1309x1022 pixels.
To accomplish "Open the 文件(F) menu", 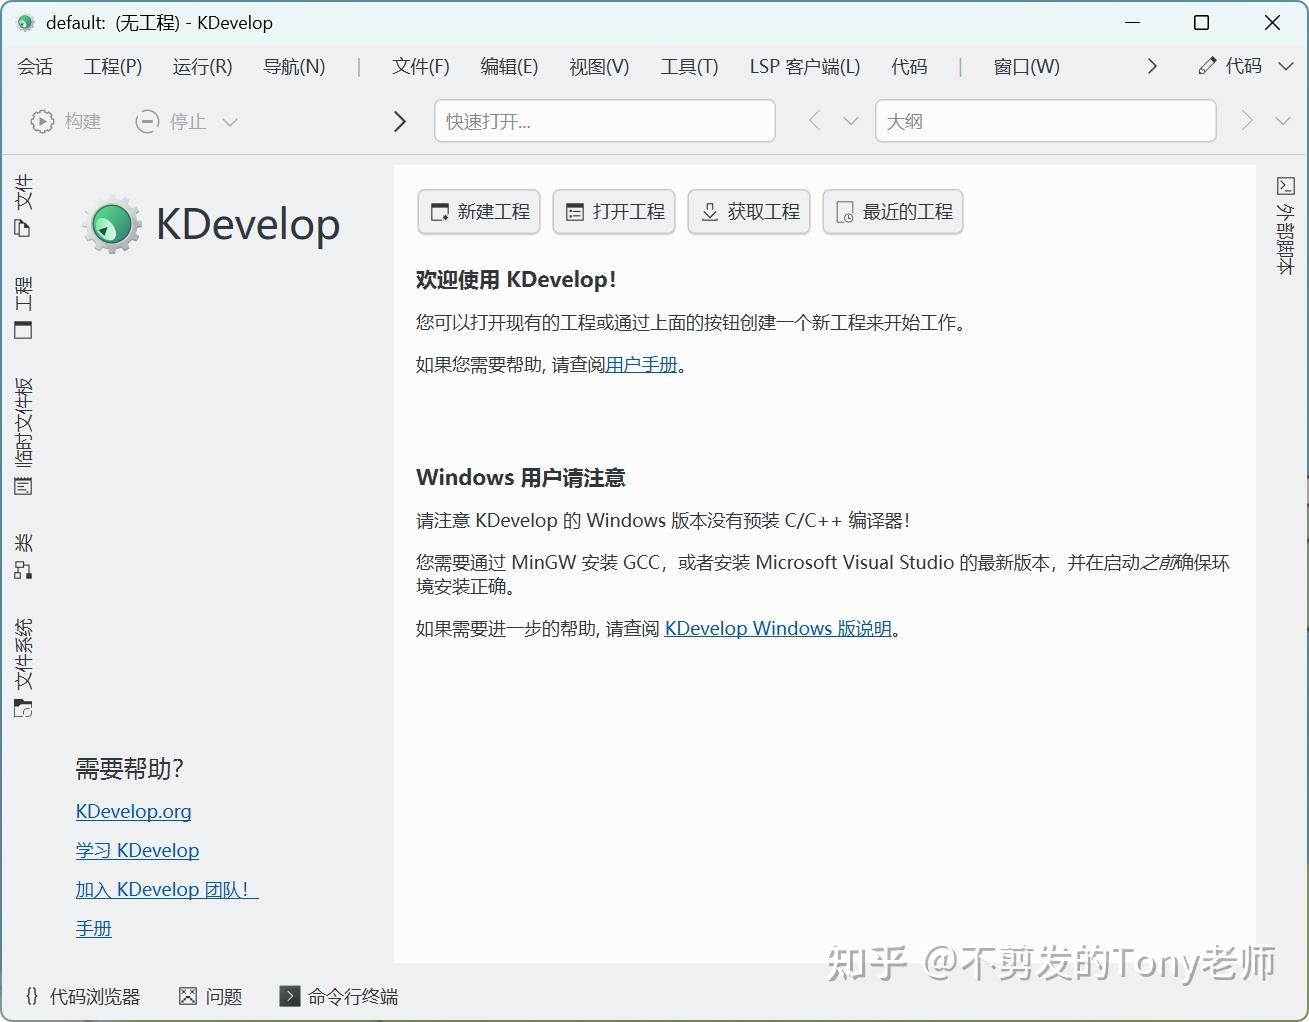I will [420, 66].
